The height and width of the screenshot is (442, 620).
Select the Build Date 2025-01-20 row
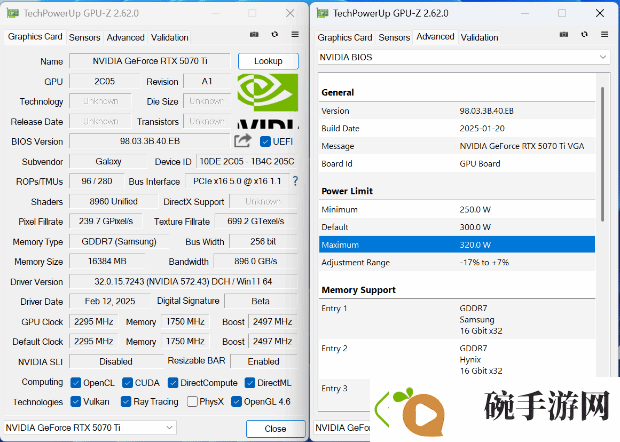tap(457, 128)
